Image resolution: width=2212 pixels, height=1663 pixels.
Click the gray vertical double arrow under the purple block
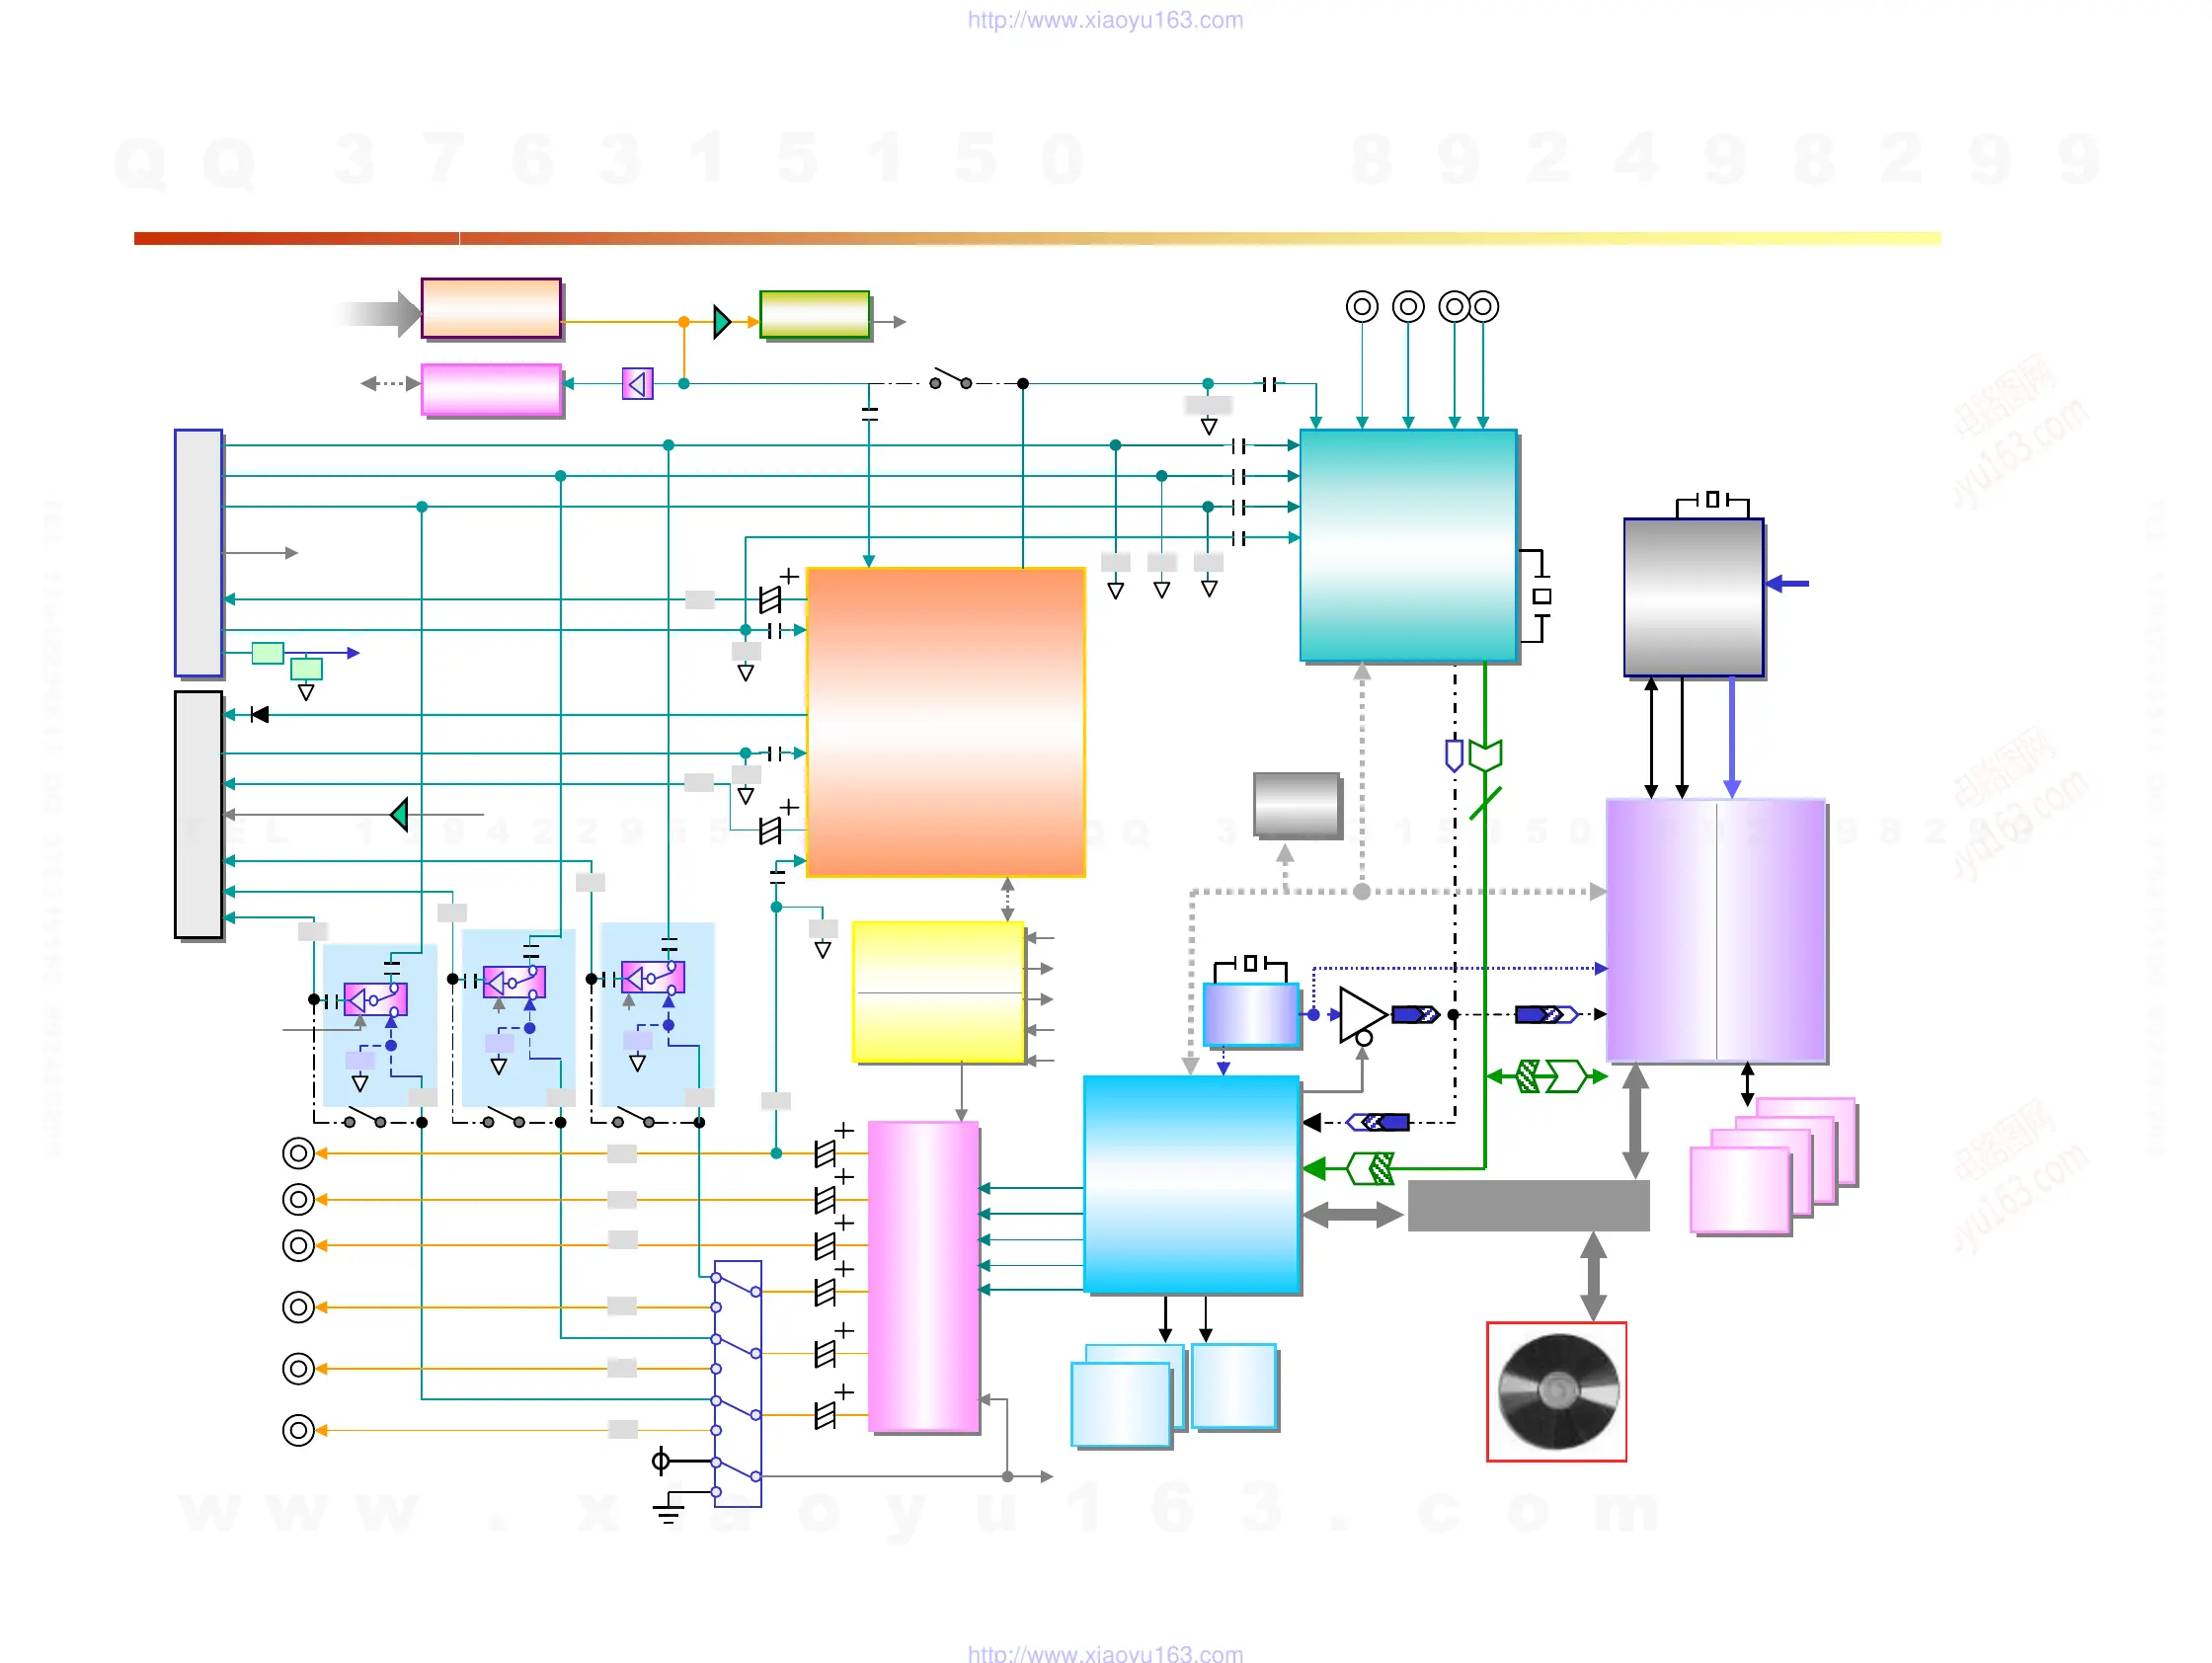pyautogui.click(x=1635, y=1121)
